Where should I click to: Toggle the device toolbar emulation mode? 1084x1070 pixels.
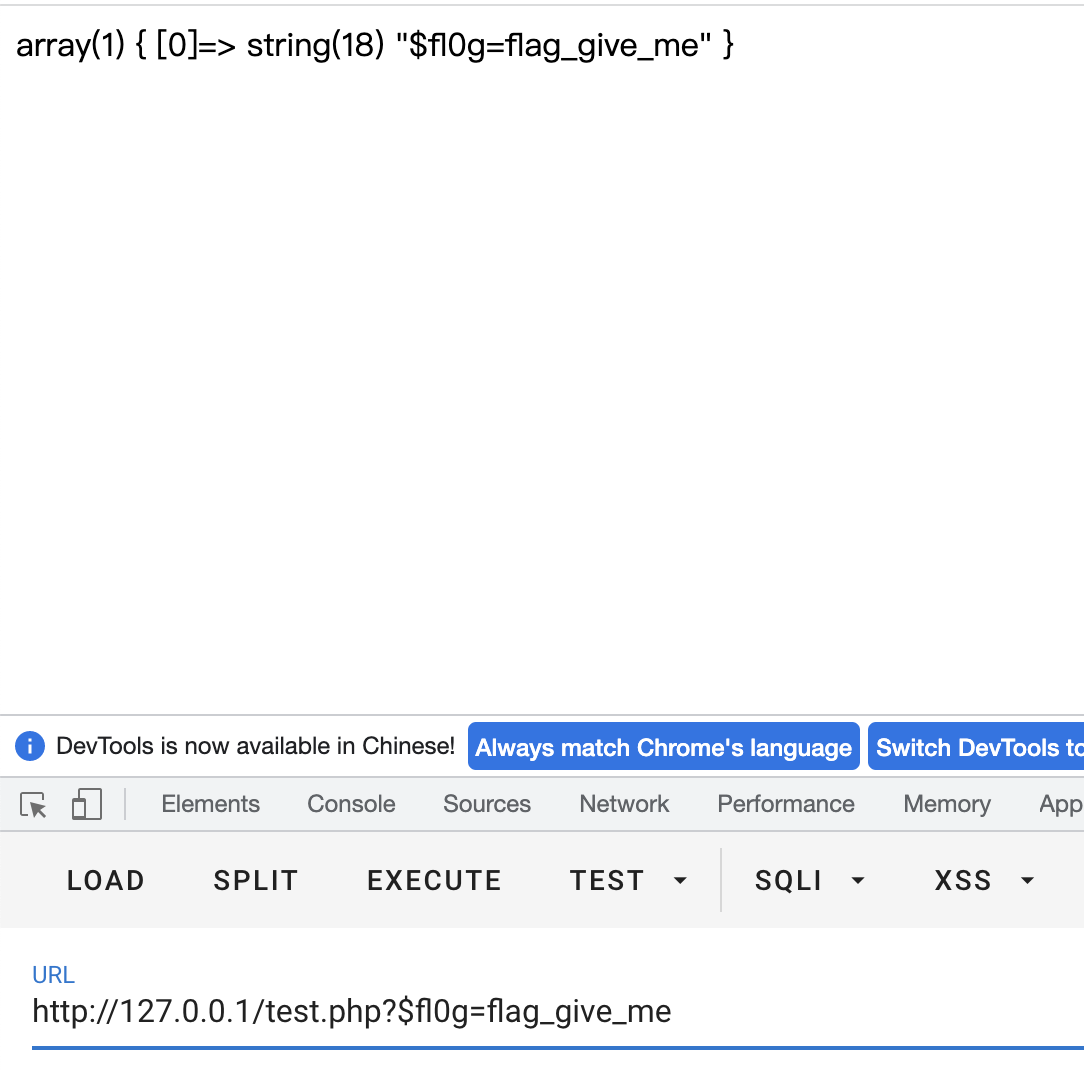[87, 803]
